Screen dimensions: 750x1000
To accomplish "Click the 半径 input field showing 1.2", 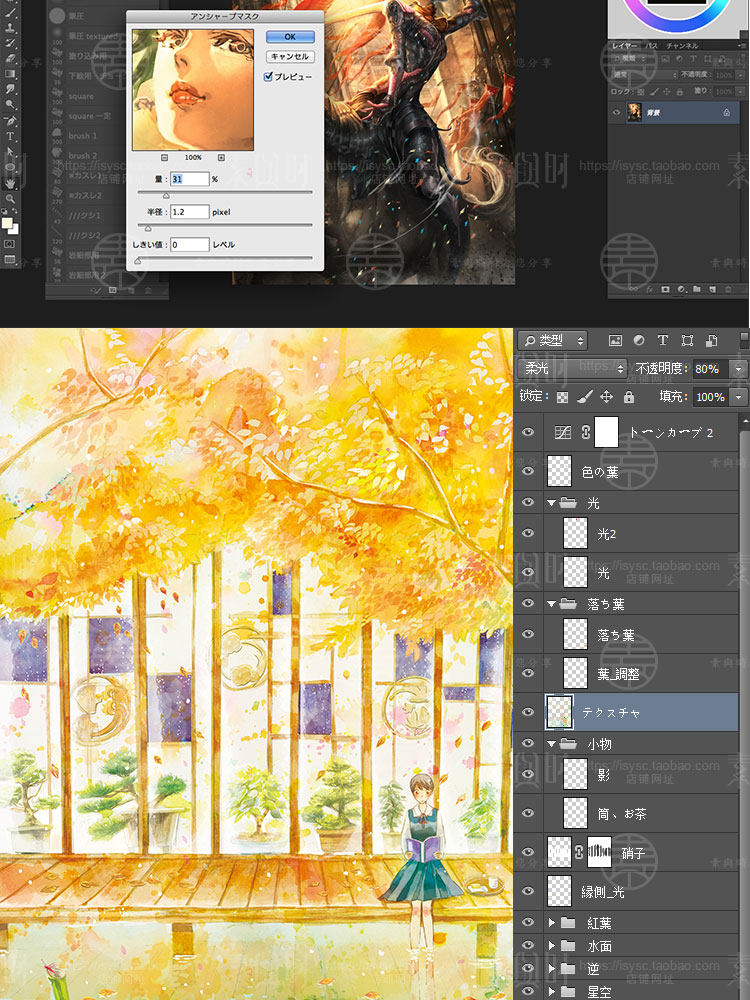I will (x=189, y=212).
